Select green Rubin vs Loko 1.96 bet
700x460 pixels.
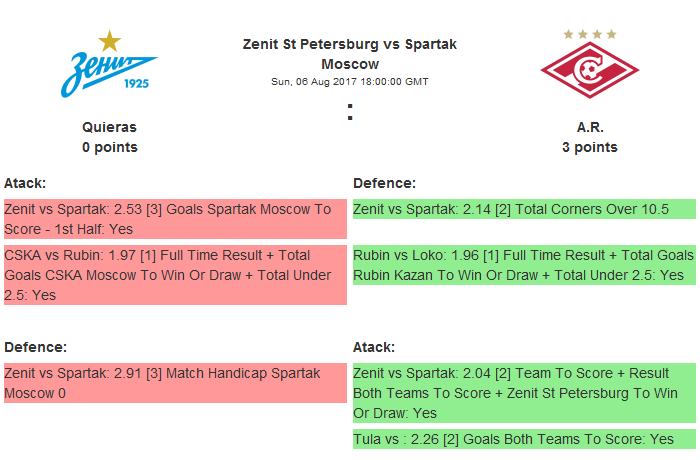pos(523,265)
